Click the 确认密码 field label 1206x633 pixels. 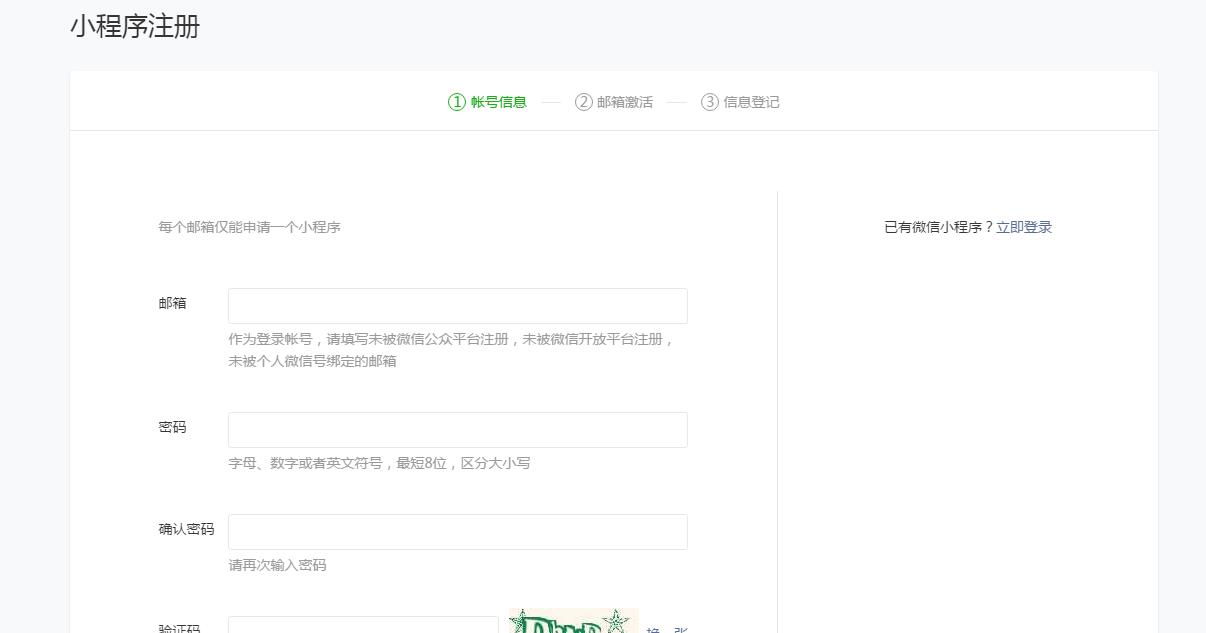tap(186, 529)
